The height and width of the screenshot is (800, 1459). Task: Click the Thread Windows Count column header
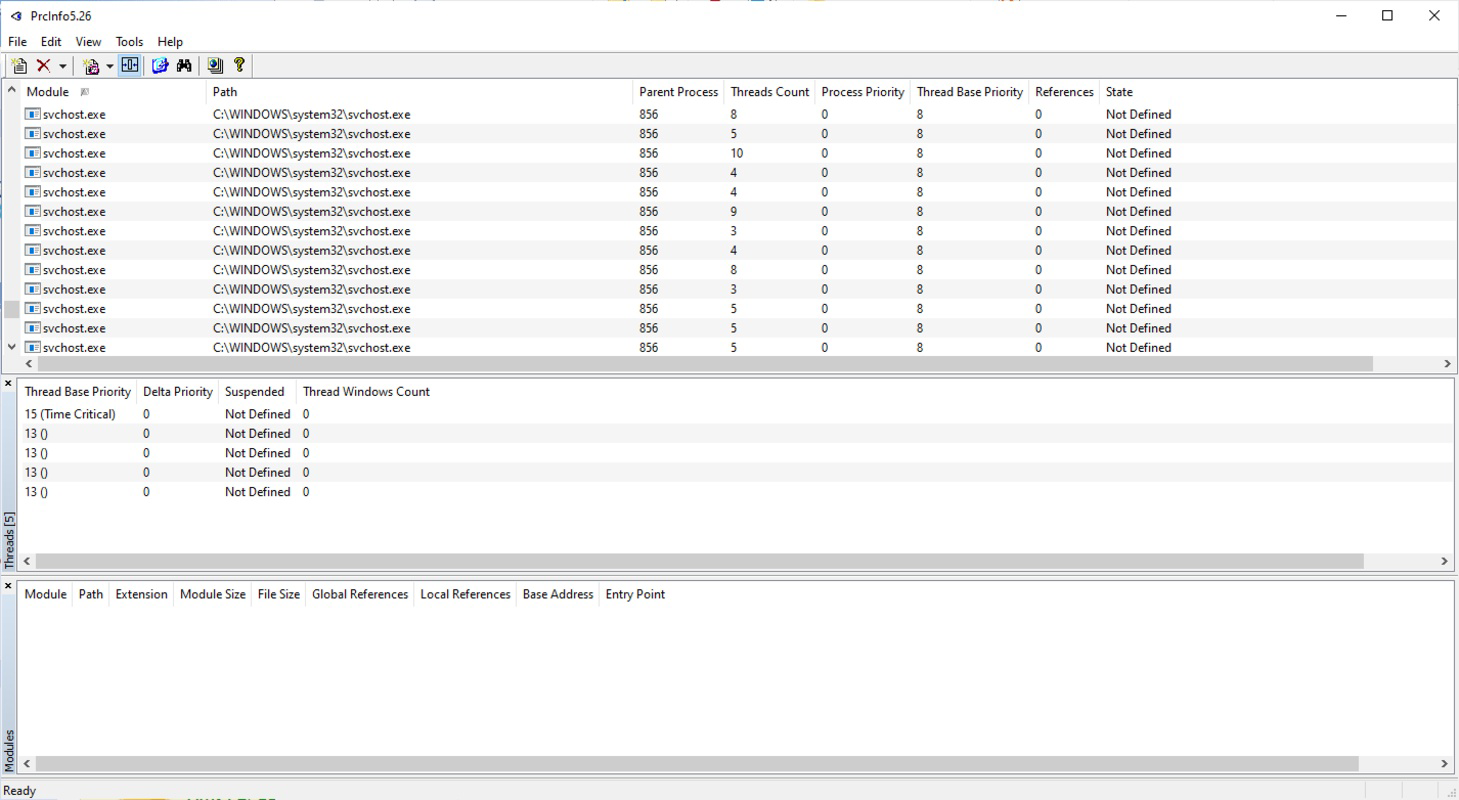tap(366, 392)
